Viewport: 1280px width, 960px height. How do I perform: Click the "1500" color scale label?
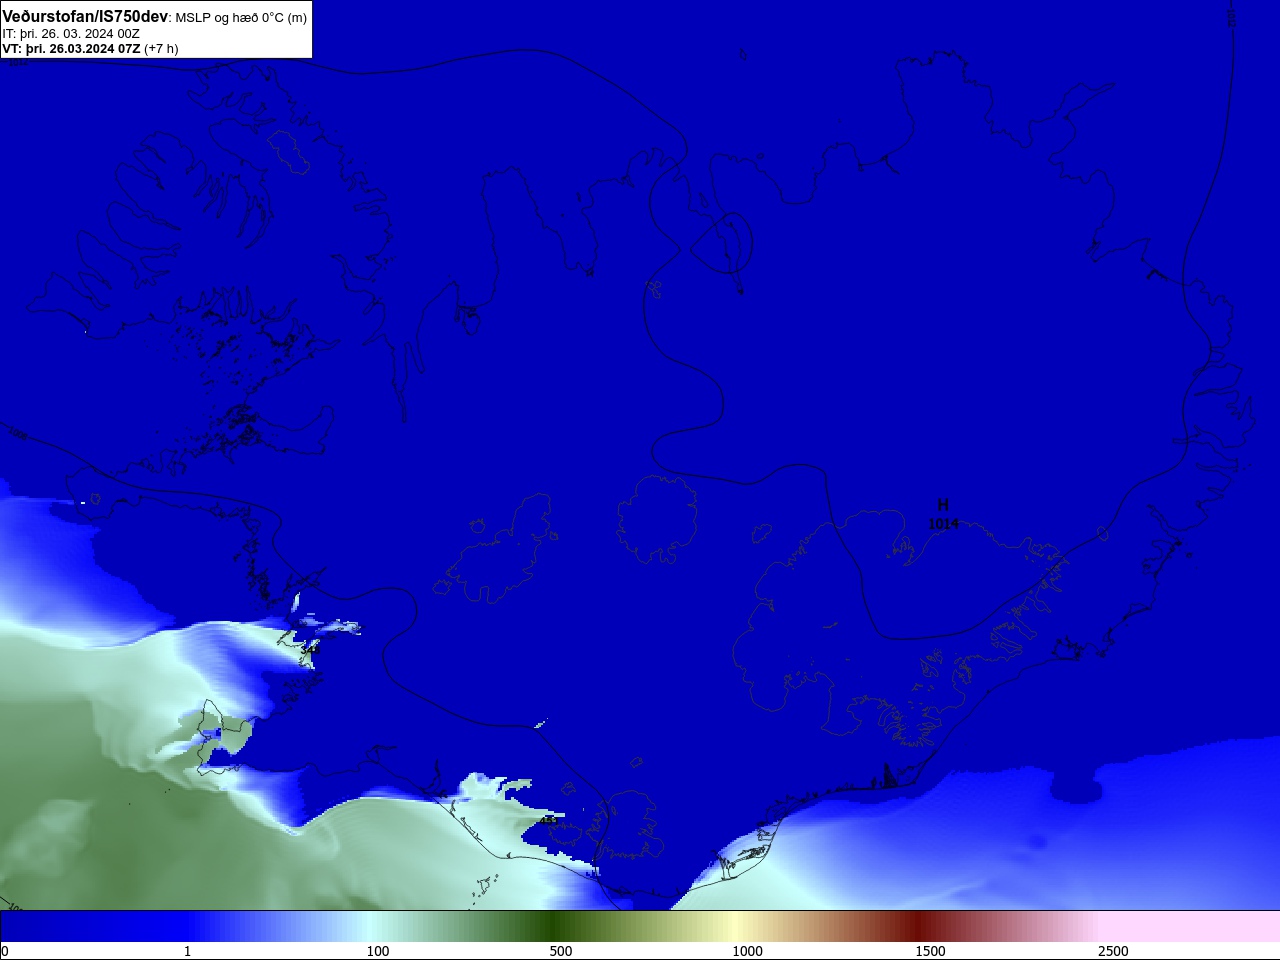(930, 951)
